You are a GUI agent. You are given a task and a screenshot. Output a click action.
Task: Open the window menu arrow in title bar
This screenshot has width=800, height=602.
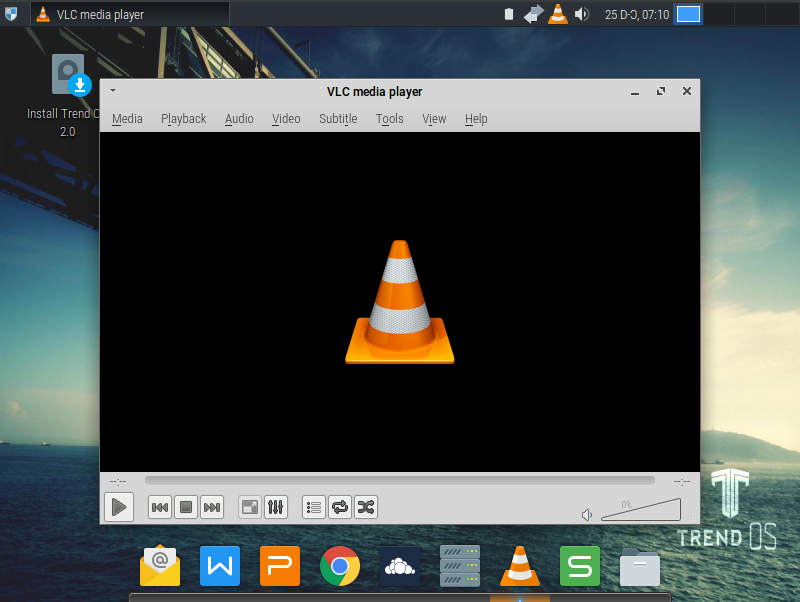[113, 91]
